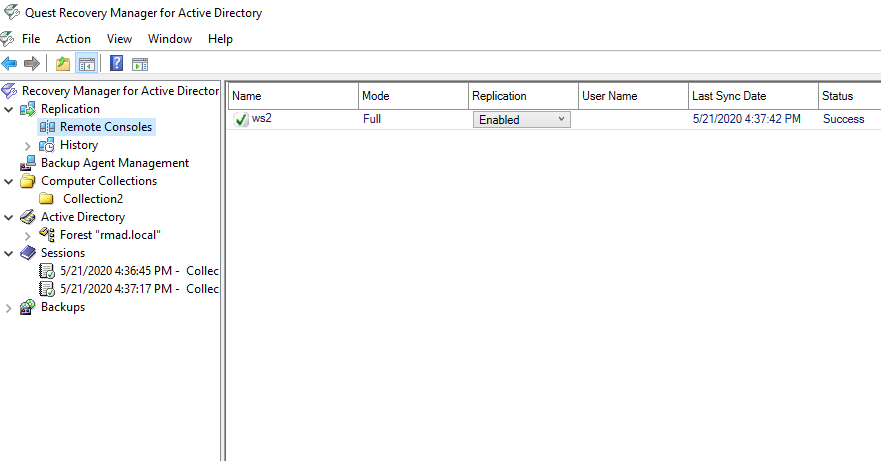Open the View menu
881x461 pixels.
coord(119,39)
